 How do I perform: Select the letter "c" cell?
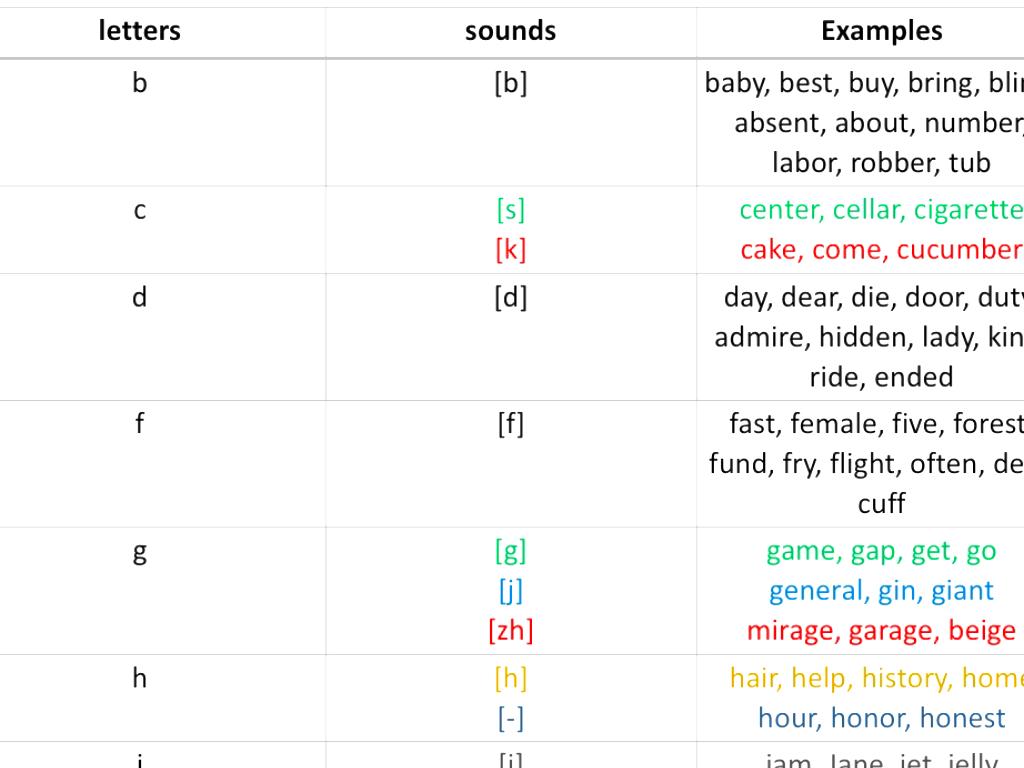tap(140, 211)
